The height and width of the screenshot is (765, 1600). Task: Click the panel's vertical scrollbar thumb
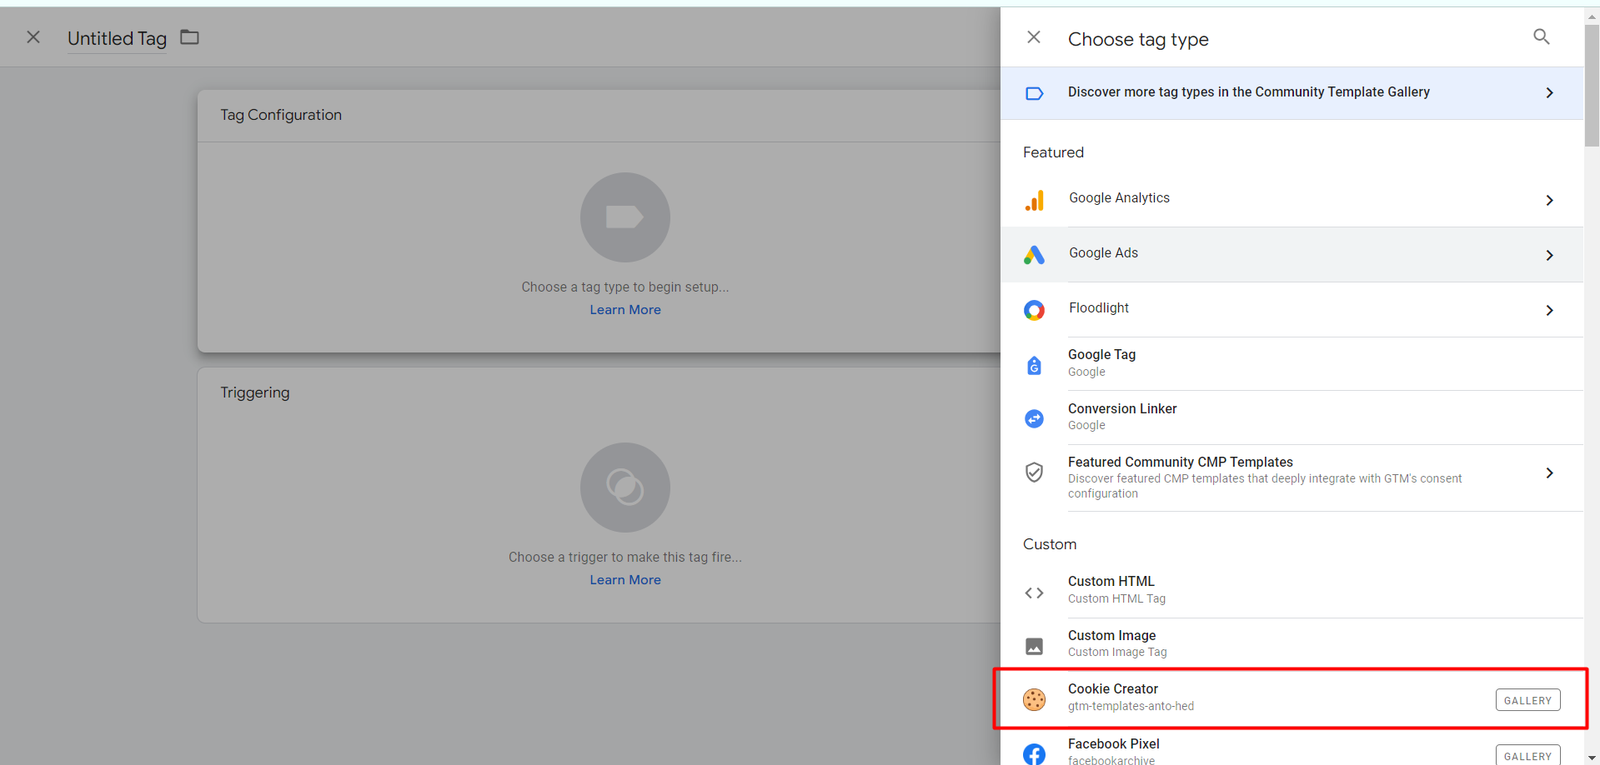[1592, 85]
